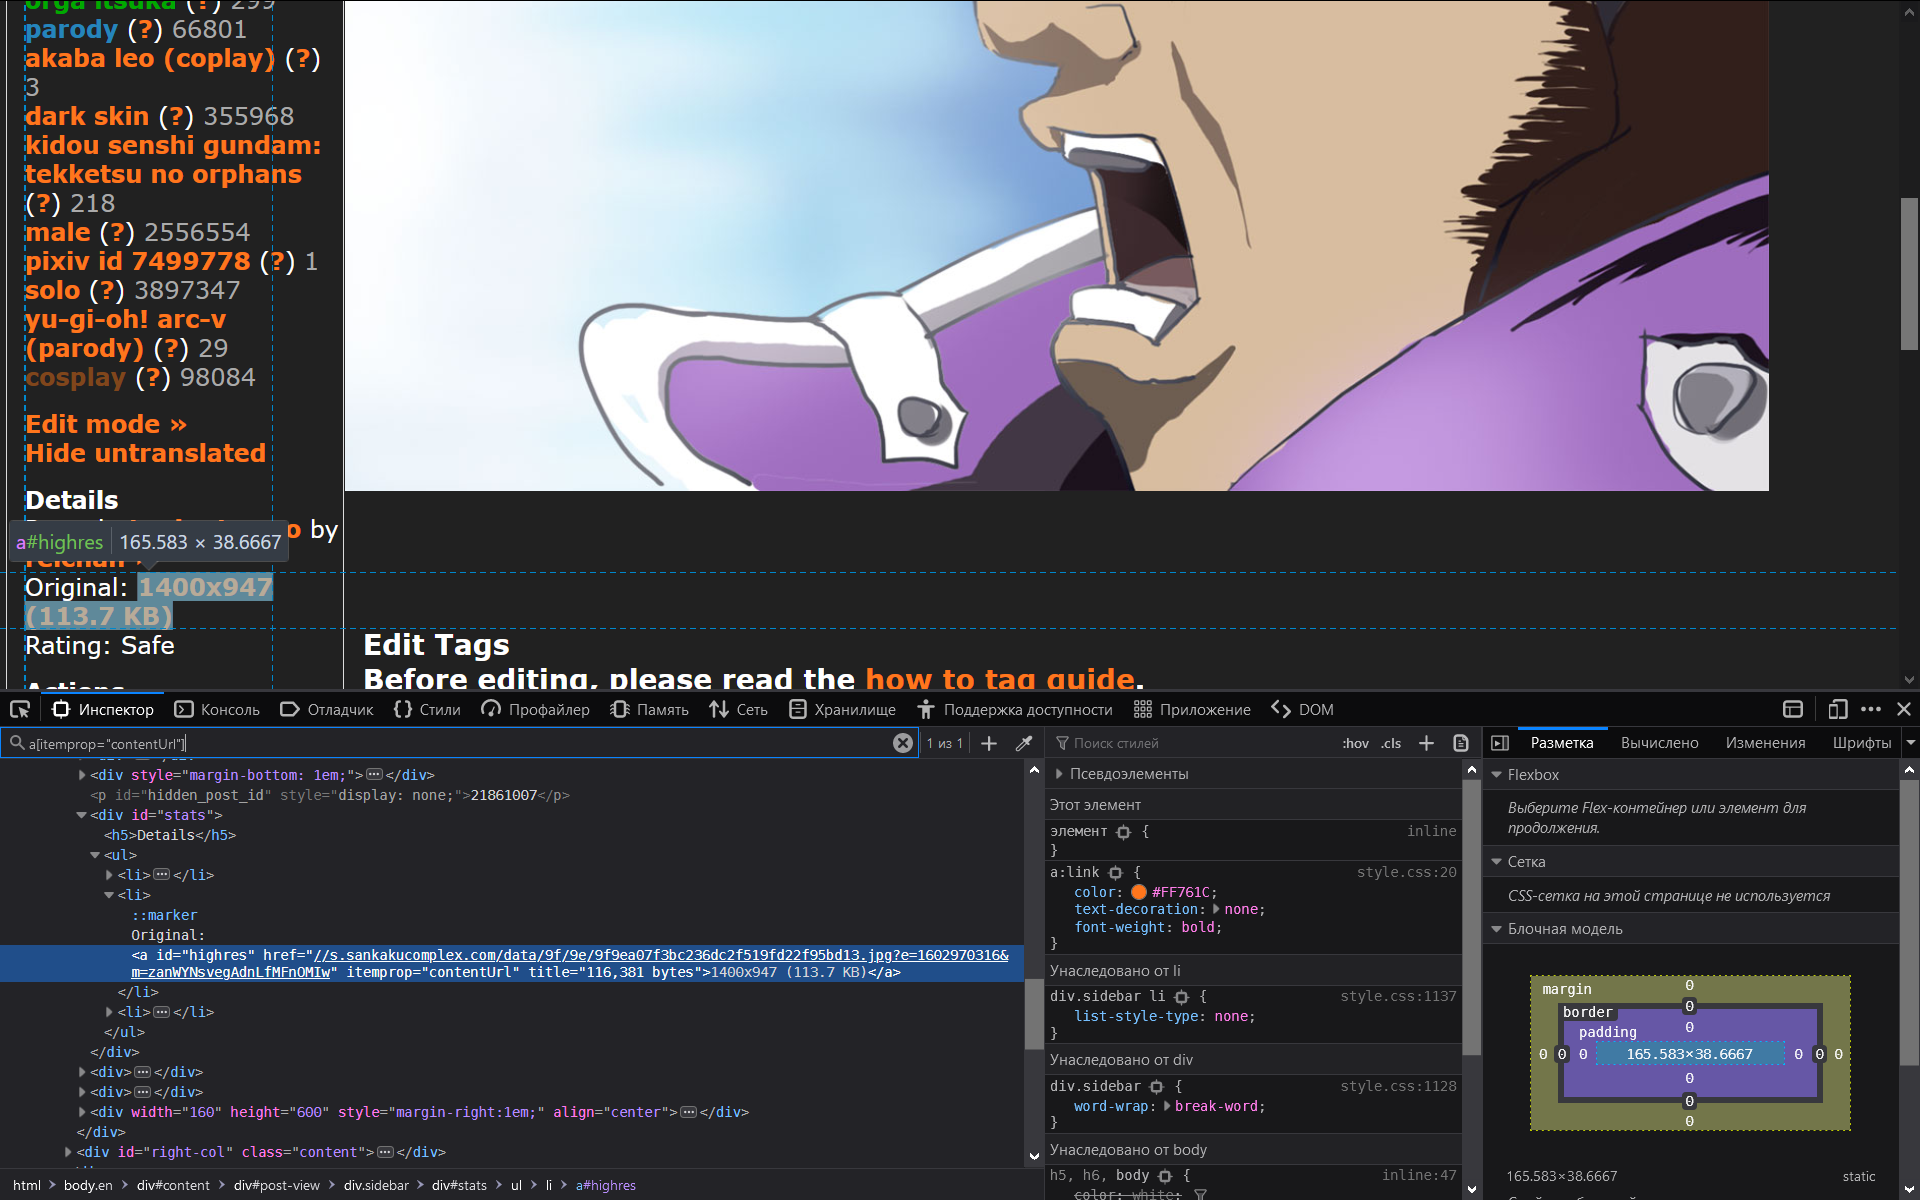This screenshot has width=1920, height=1200.
Task: Select a#highres in the breadcrumb bar
Action: (x=604, y=1185)
